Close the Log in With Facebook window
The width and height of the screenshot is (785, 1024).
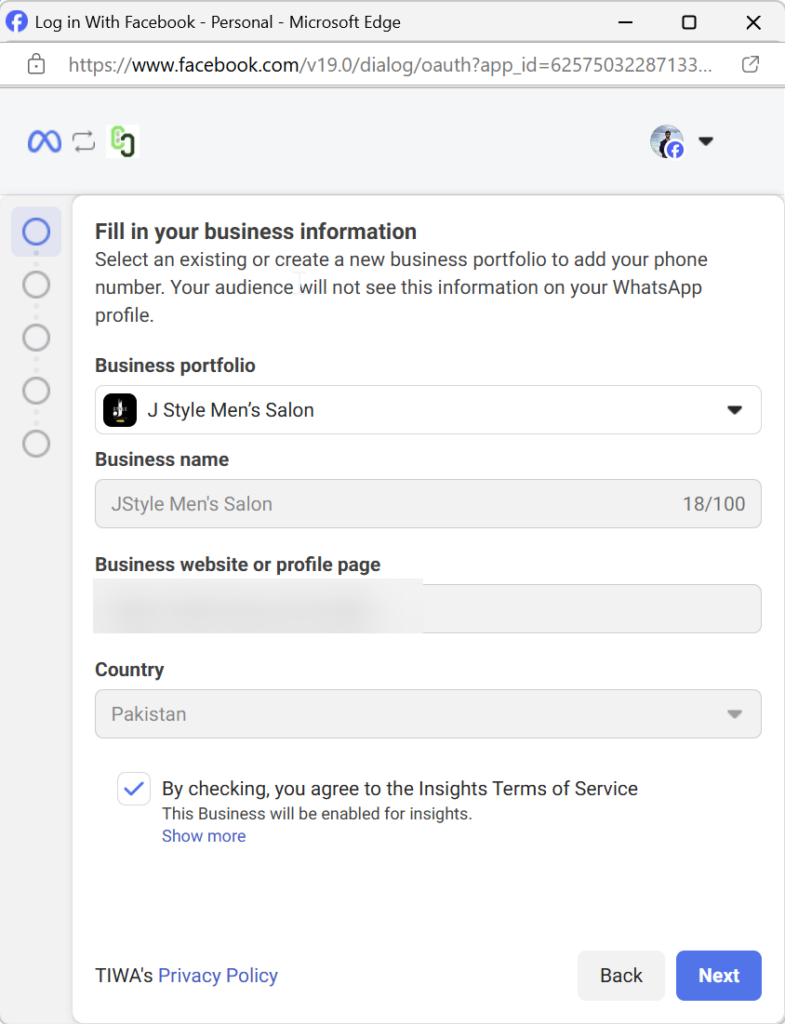point(753,22)
